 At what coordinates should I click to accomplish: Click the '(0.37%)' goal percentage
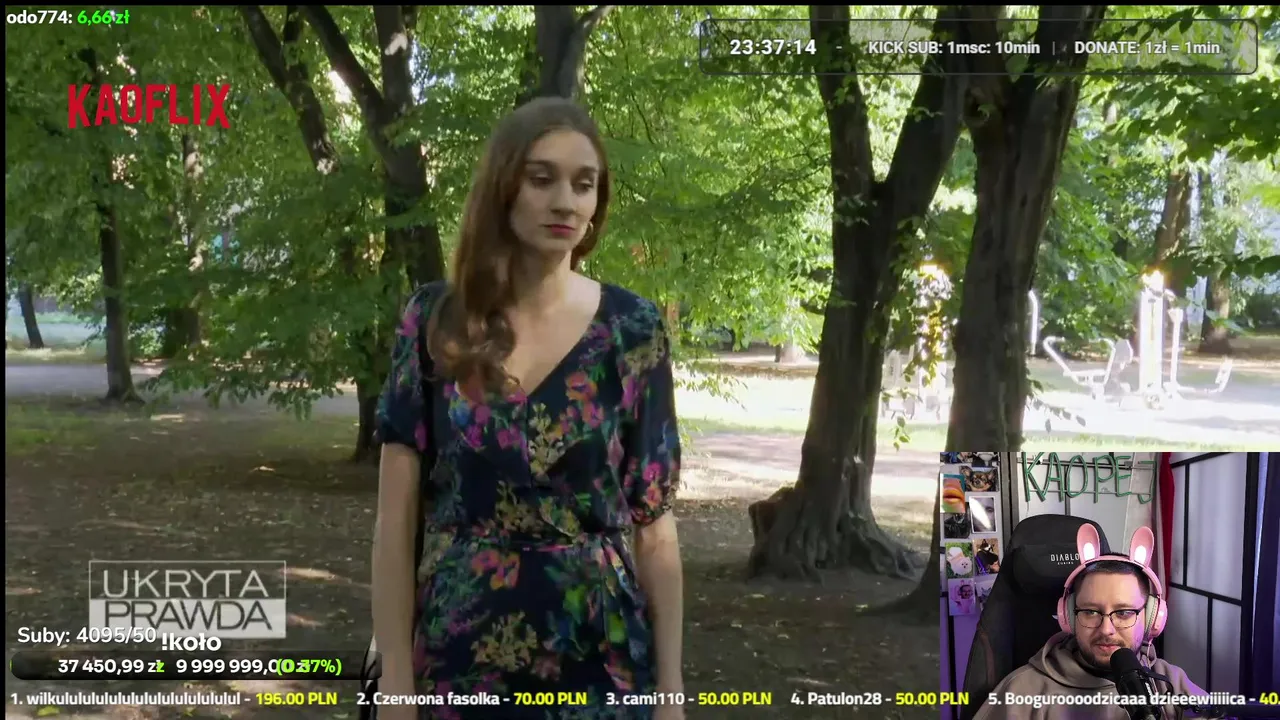tap(310, 666)
